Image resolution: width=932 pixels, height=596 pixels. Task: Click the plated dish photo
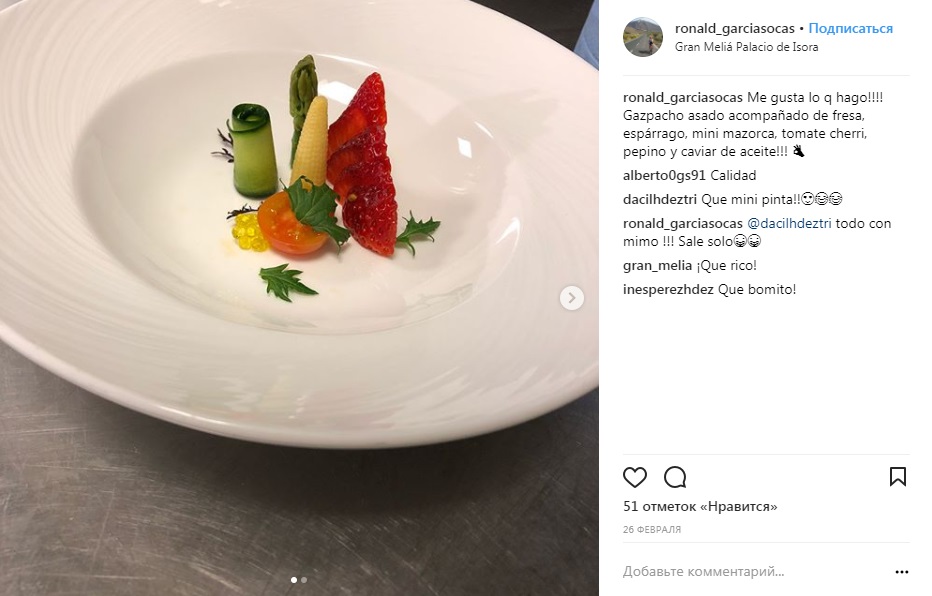(299, 298)
